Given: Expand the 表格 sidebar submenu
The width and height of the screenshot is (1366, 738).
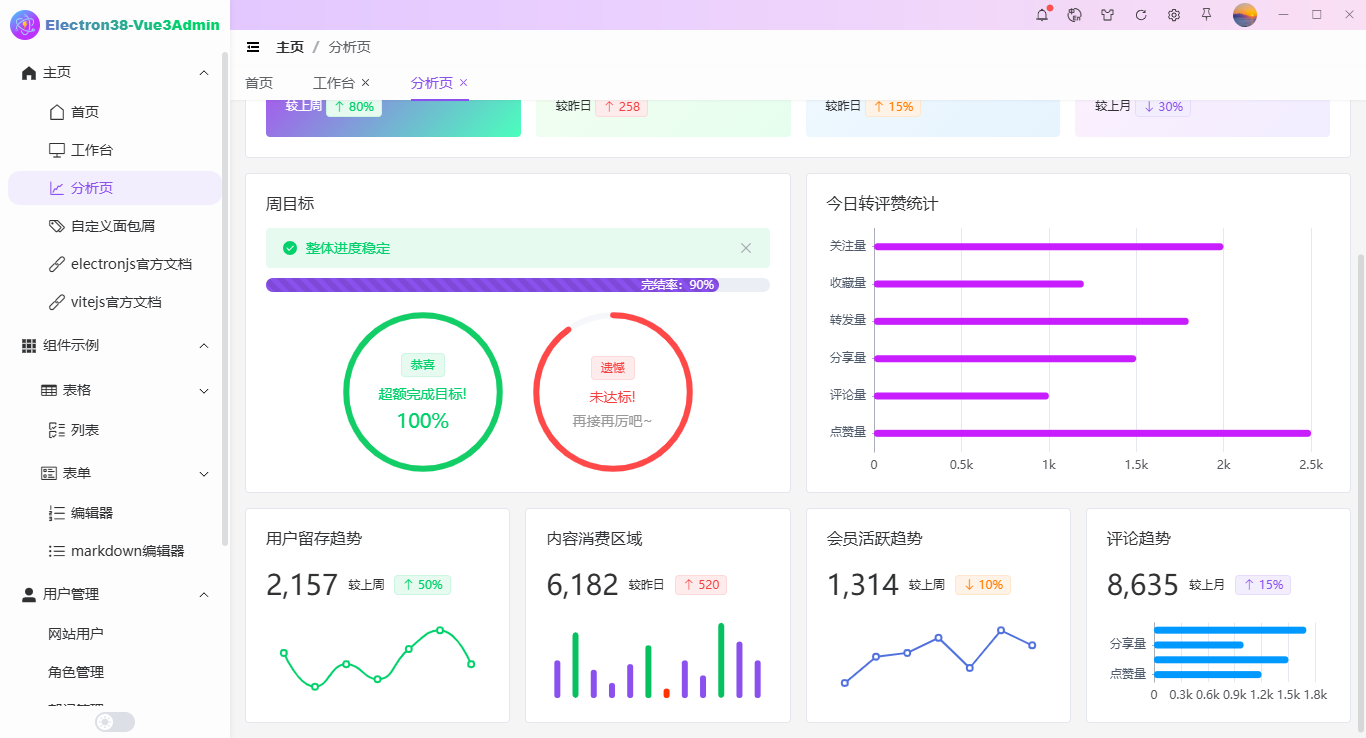Looking at the screenshot, I should point(204,390).
